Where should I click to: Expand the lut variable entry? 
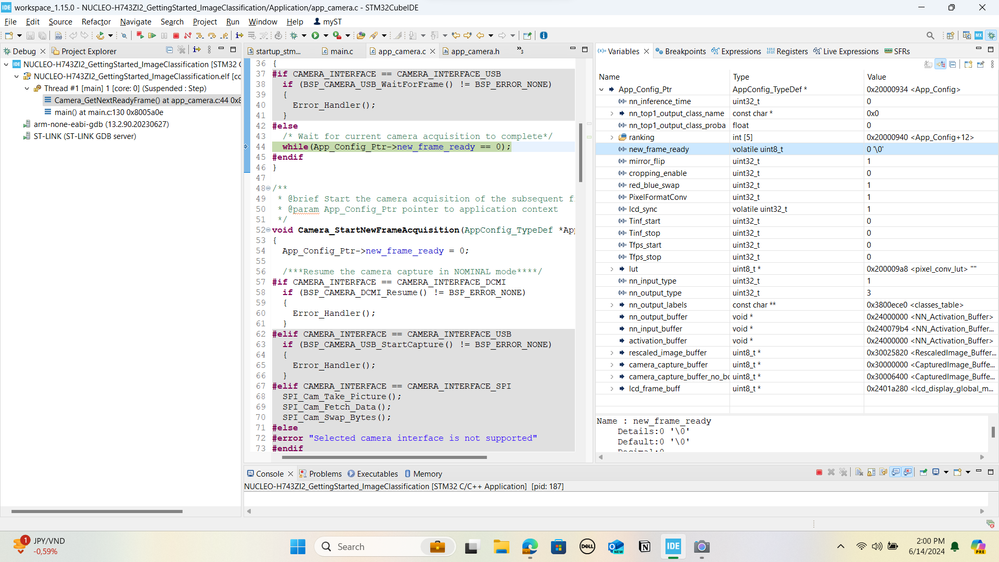point(612,269)
